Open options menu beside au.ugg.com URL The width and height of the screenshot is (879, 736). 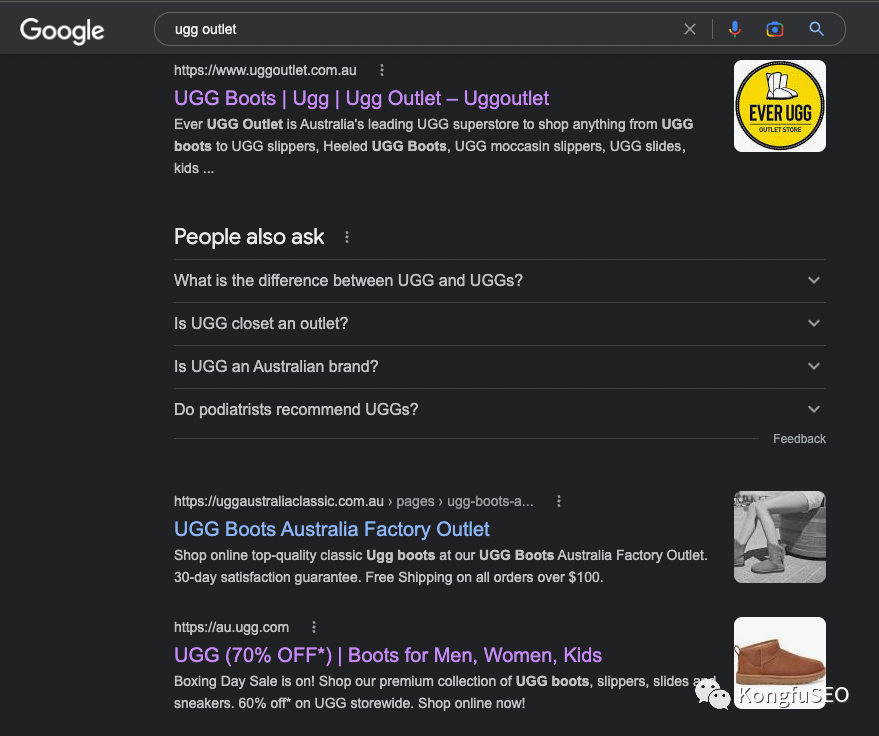314,627
